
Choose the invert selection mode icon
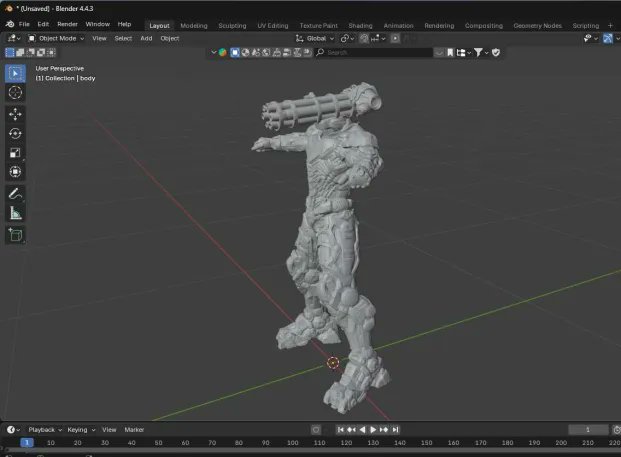(x=41, y=52)
